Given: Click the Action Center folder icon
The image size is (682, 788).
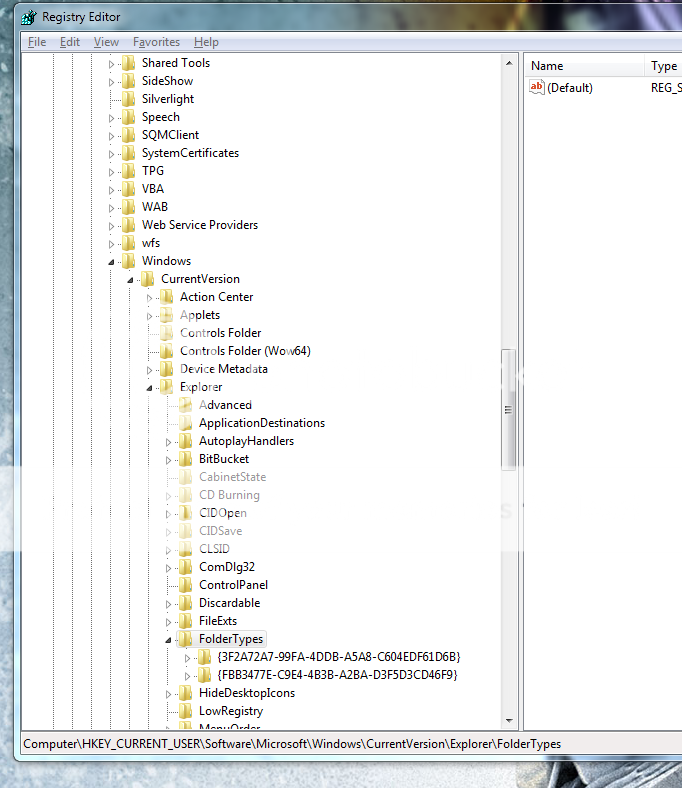Looking at the screenshot, I should click(x=167, y=298).
